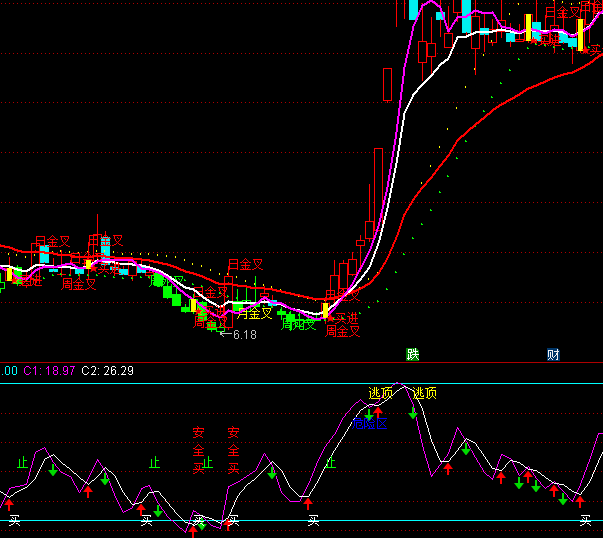Screen dimensions: 603x538
Task: Click the blue 财 finance marker
Action: (x=553, y=355)
